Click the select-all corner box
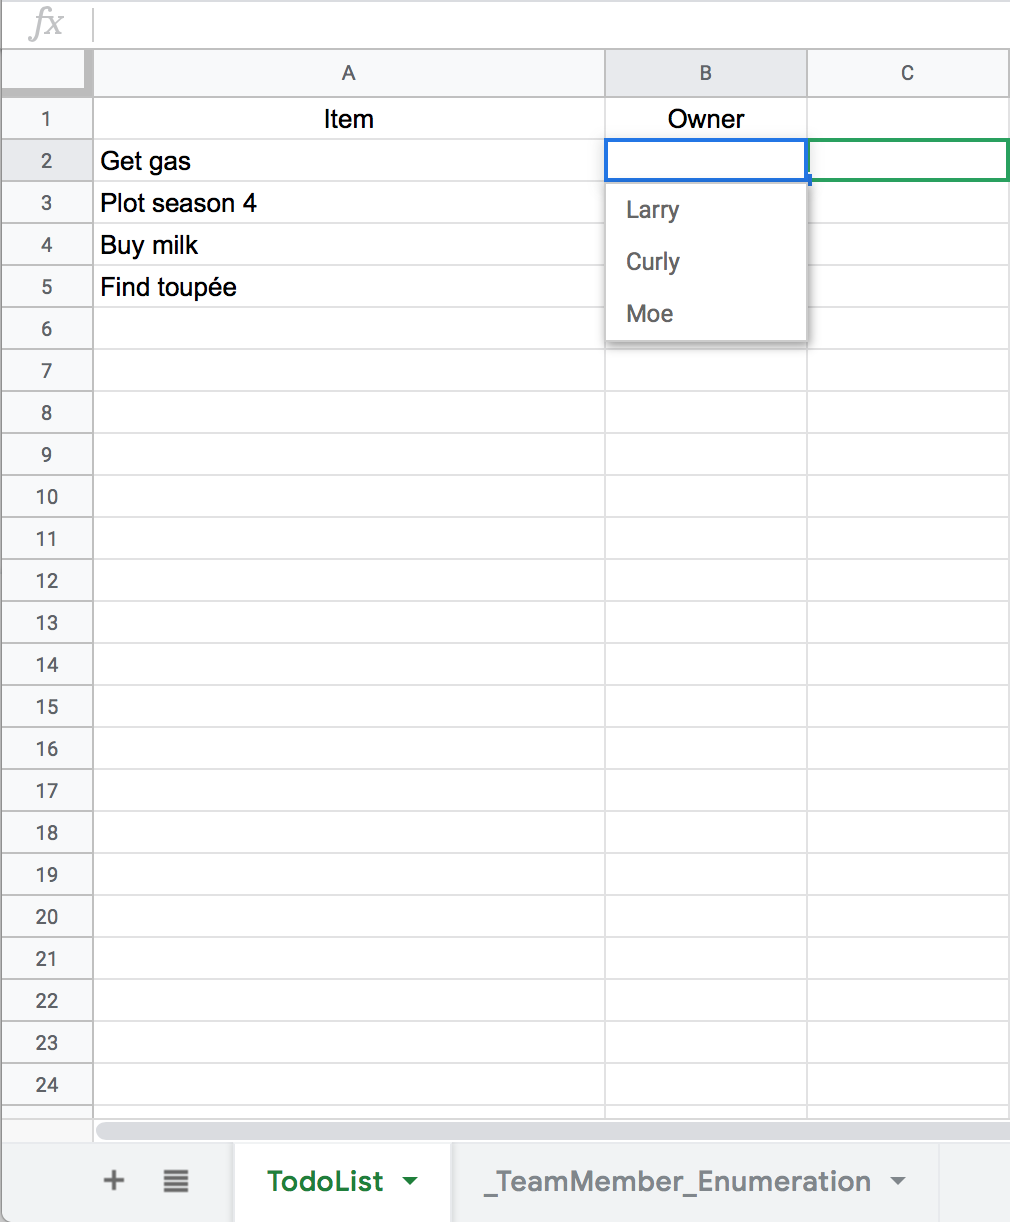The image size is (1010, 1222). coord(46,73)
